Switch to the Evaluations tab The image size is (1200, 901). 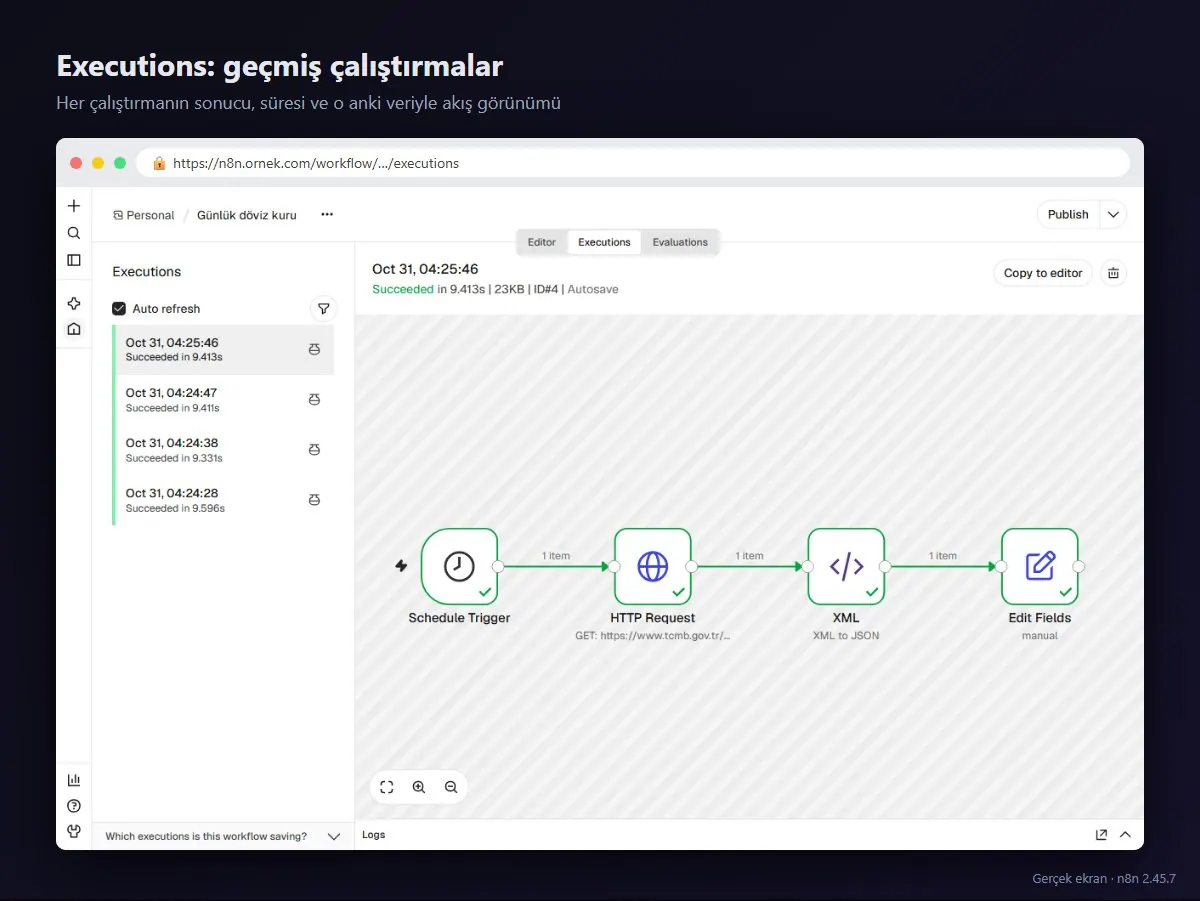pos(680,242)
